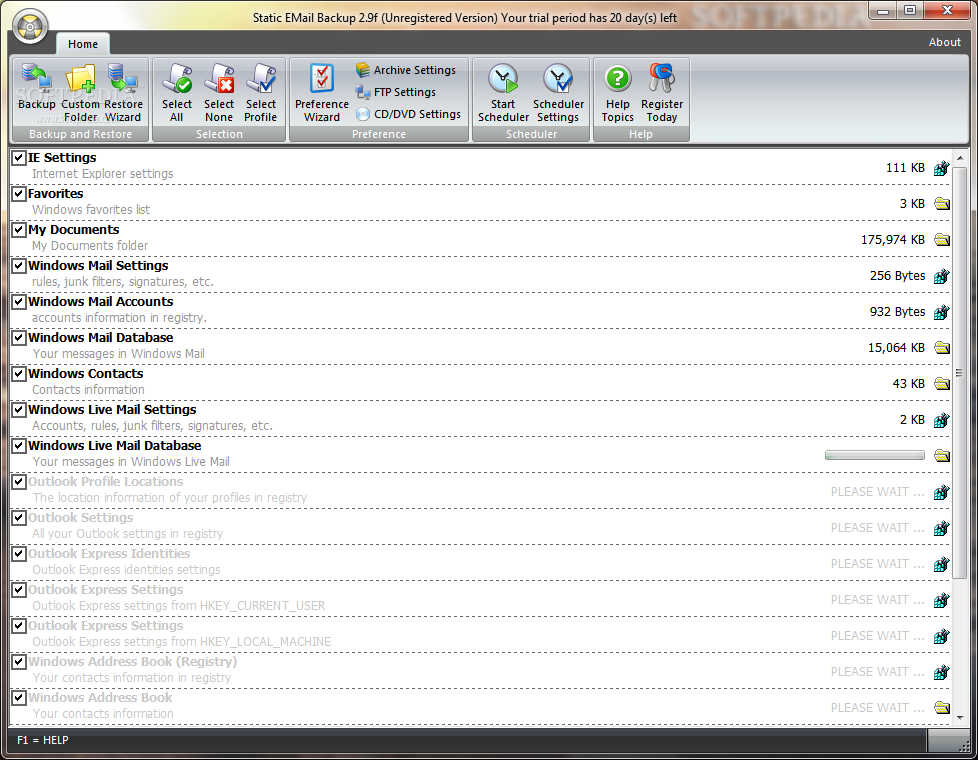Click folder icon for Windows Mail Database
This screenshot has height=760, width=978.
pyautogui.click(x=942, y=348)
